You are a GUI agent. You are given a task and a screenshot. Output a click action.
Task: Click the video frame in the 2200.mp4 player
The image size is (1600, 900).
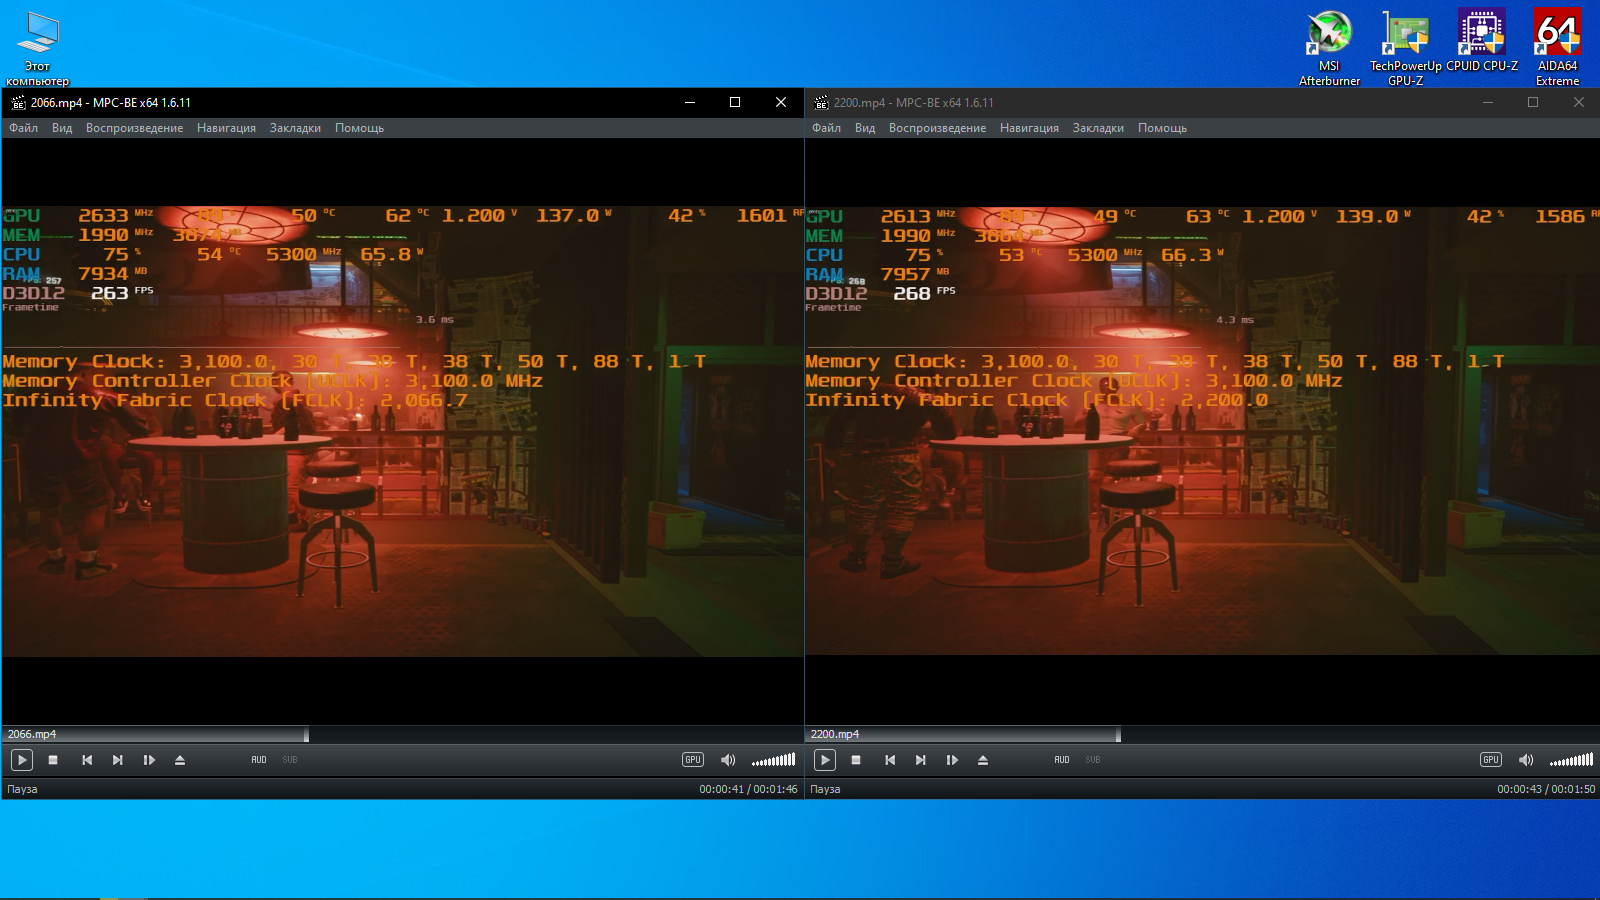point(1202,431)
